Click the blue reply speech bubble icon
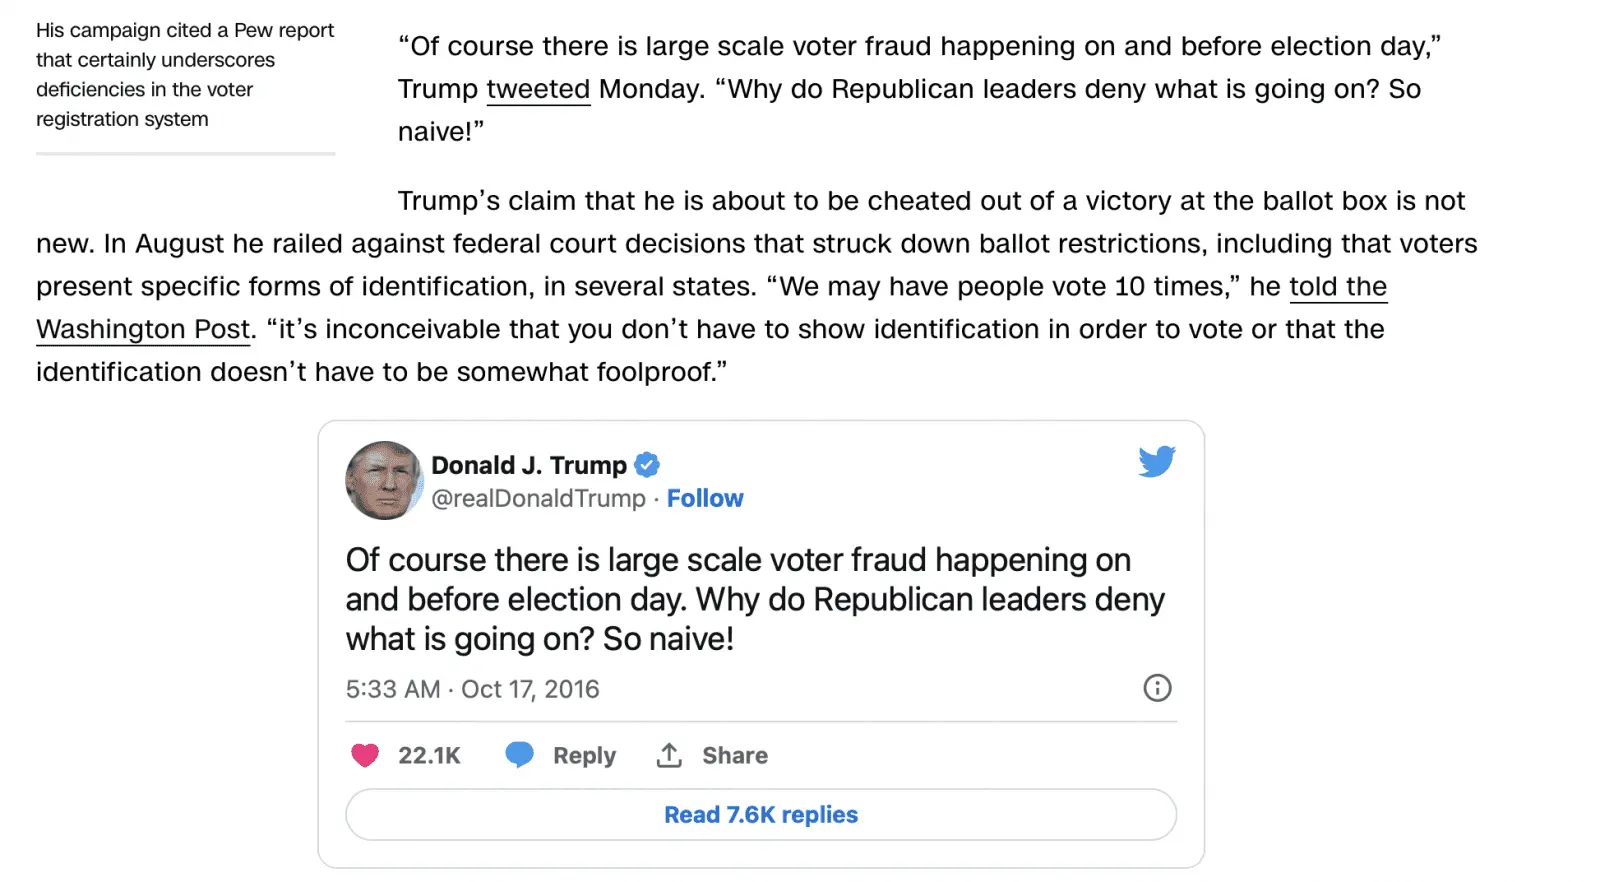 (519, 755)
